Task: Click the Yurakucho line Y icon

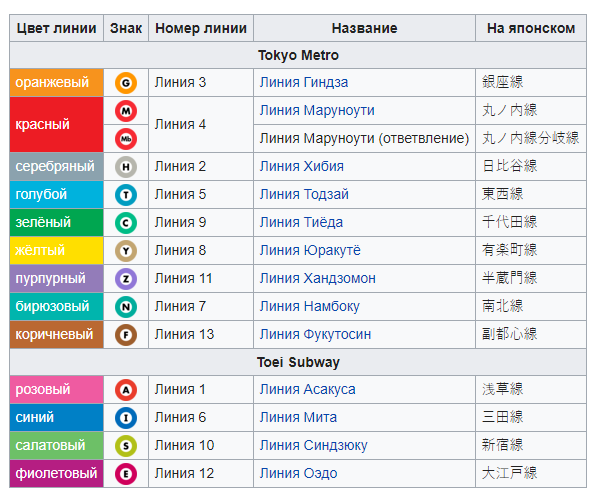Action: (x=126, y=251)
